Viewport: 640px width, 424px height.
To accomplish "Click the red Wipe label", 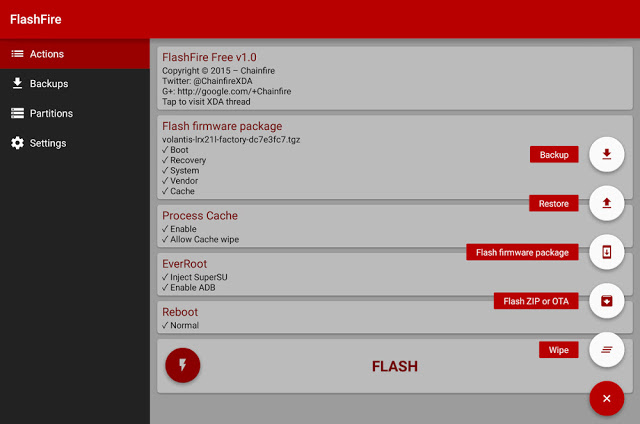I will click(558, 350).
